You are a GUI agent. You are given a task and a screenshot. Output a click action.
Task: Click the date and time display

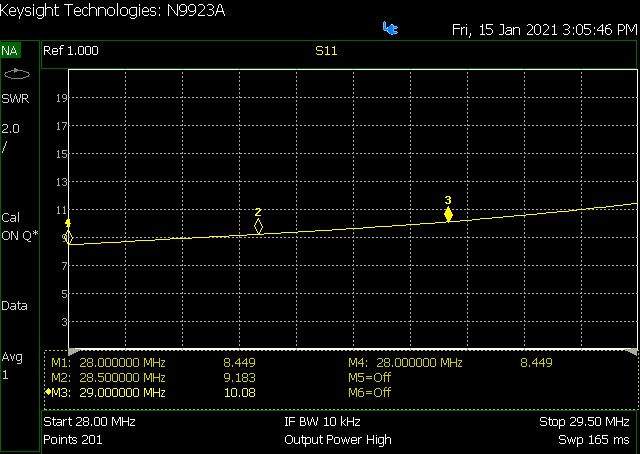[x=544, y=30]
